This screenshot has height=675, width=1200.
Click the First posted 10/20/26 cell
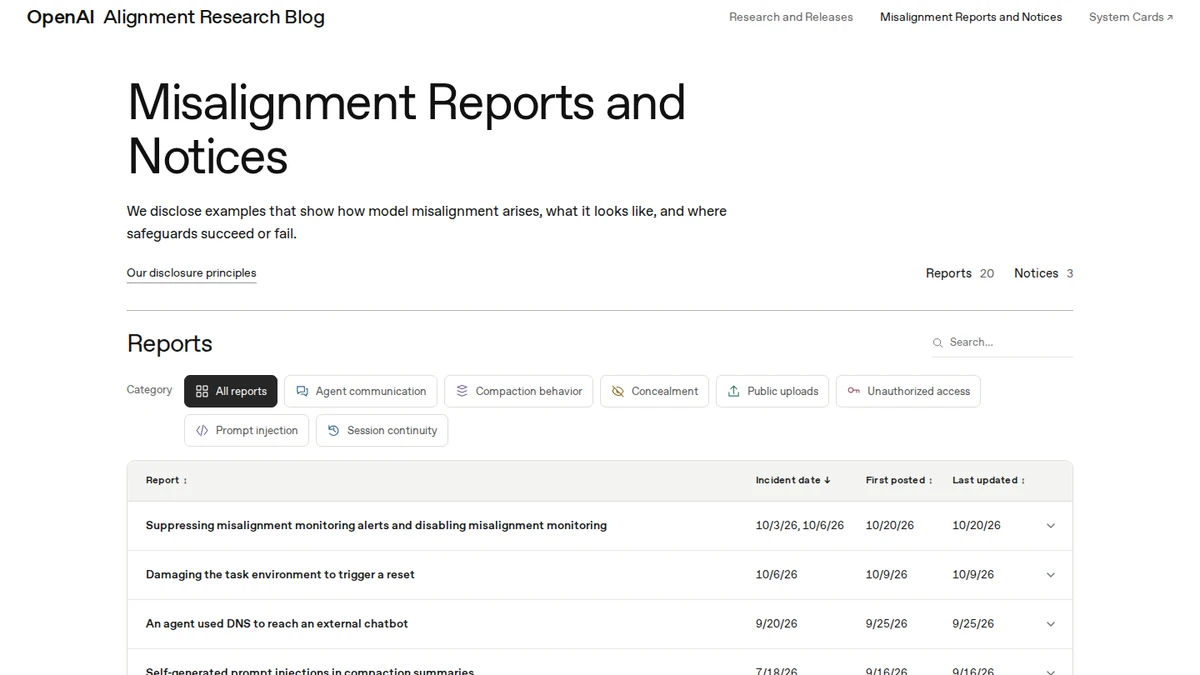[890, 526]
